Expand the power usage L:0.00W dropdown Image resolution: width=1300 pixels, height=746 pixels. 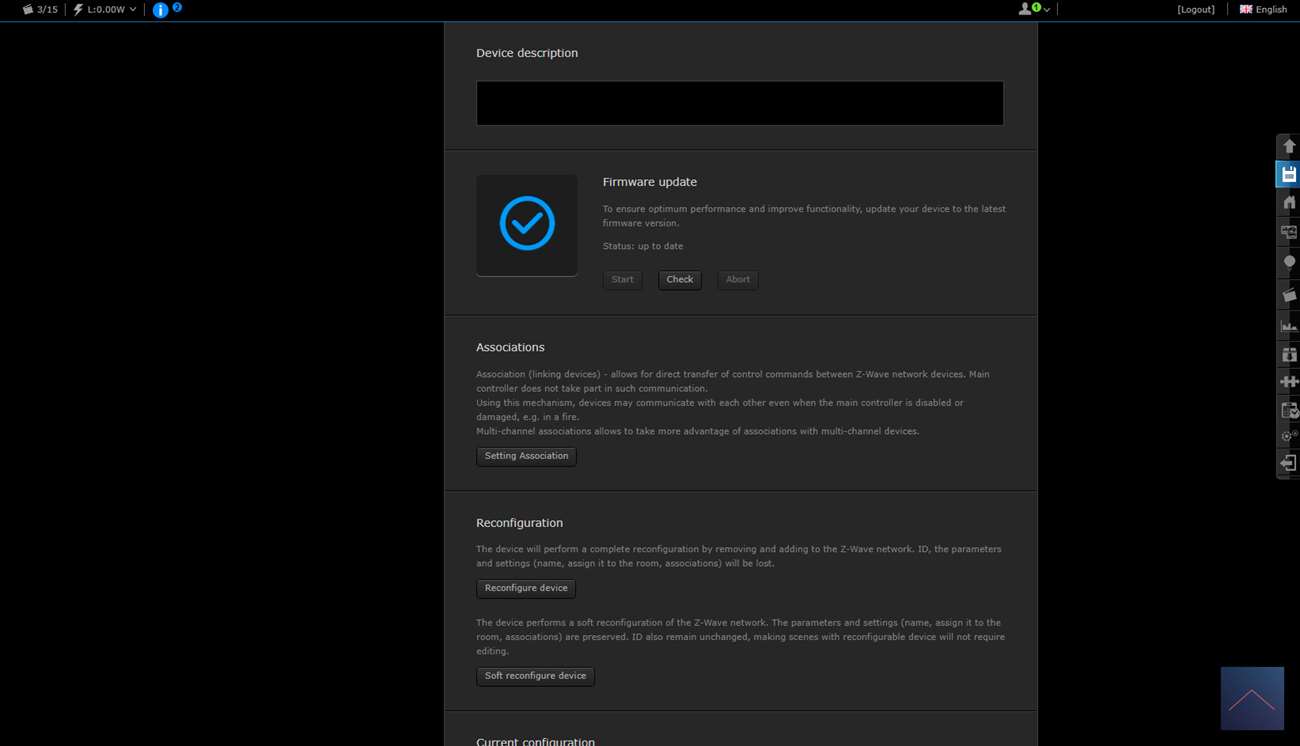[x=105, y=10]
